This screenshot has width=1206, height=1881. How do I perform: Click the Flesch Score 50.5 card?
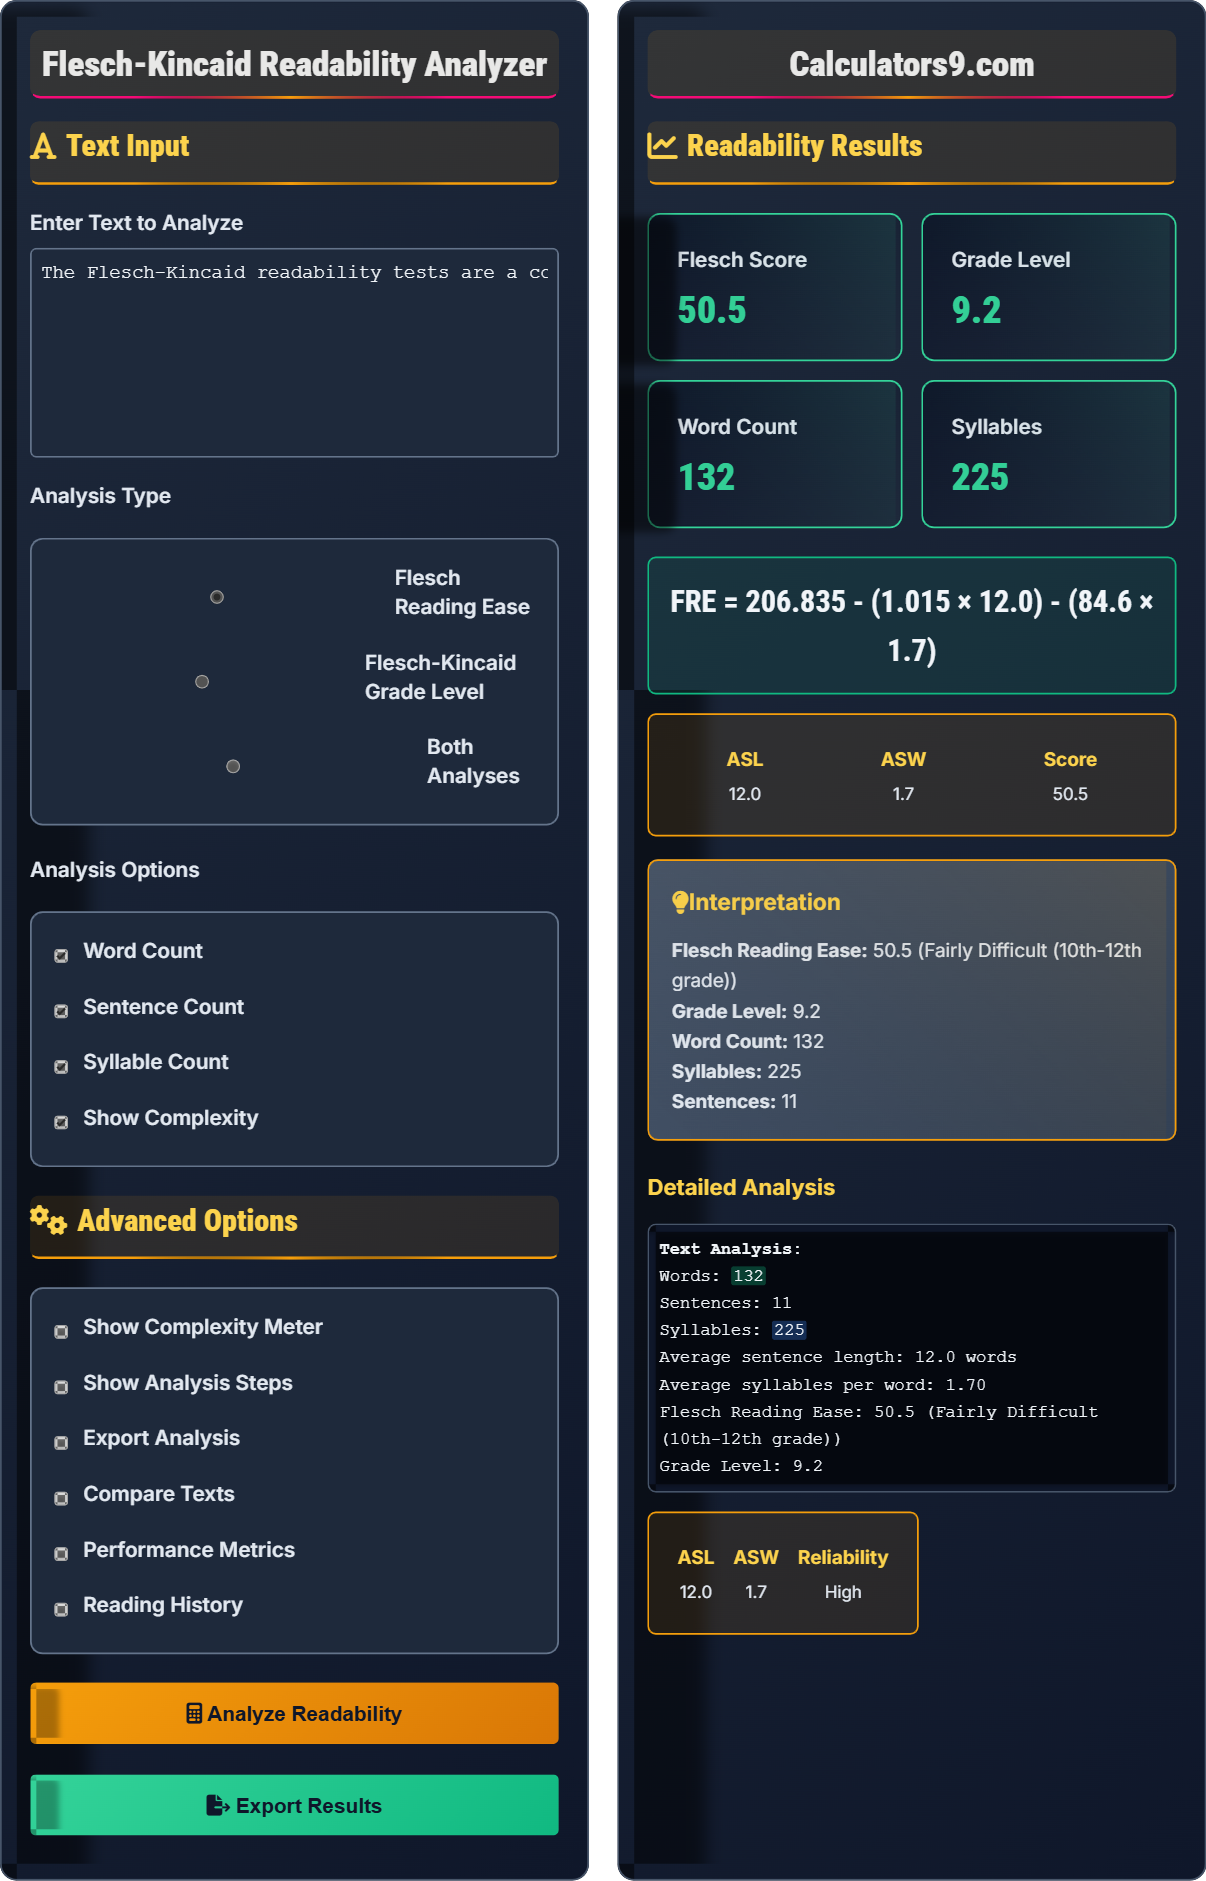[775, 287]
